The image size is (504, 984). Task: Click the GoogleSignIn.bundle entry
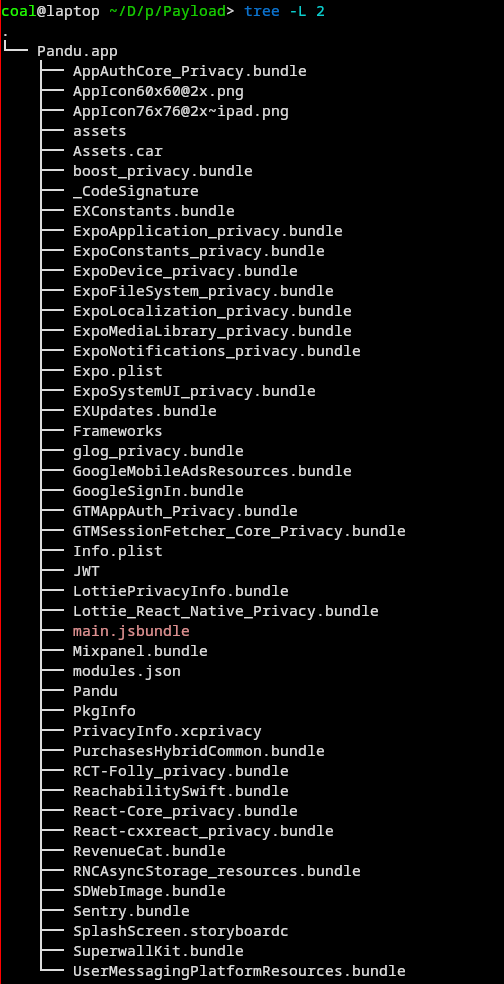coord(158,491)
